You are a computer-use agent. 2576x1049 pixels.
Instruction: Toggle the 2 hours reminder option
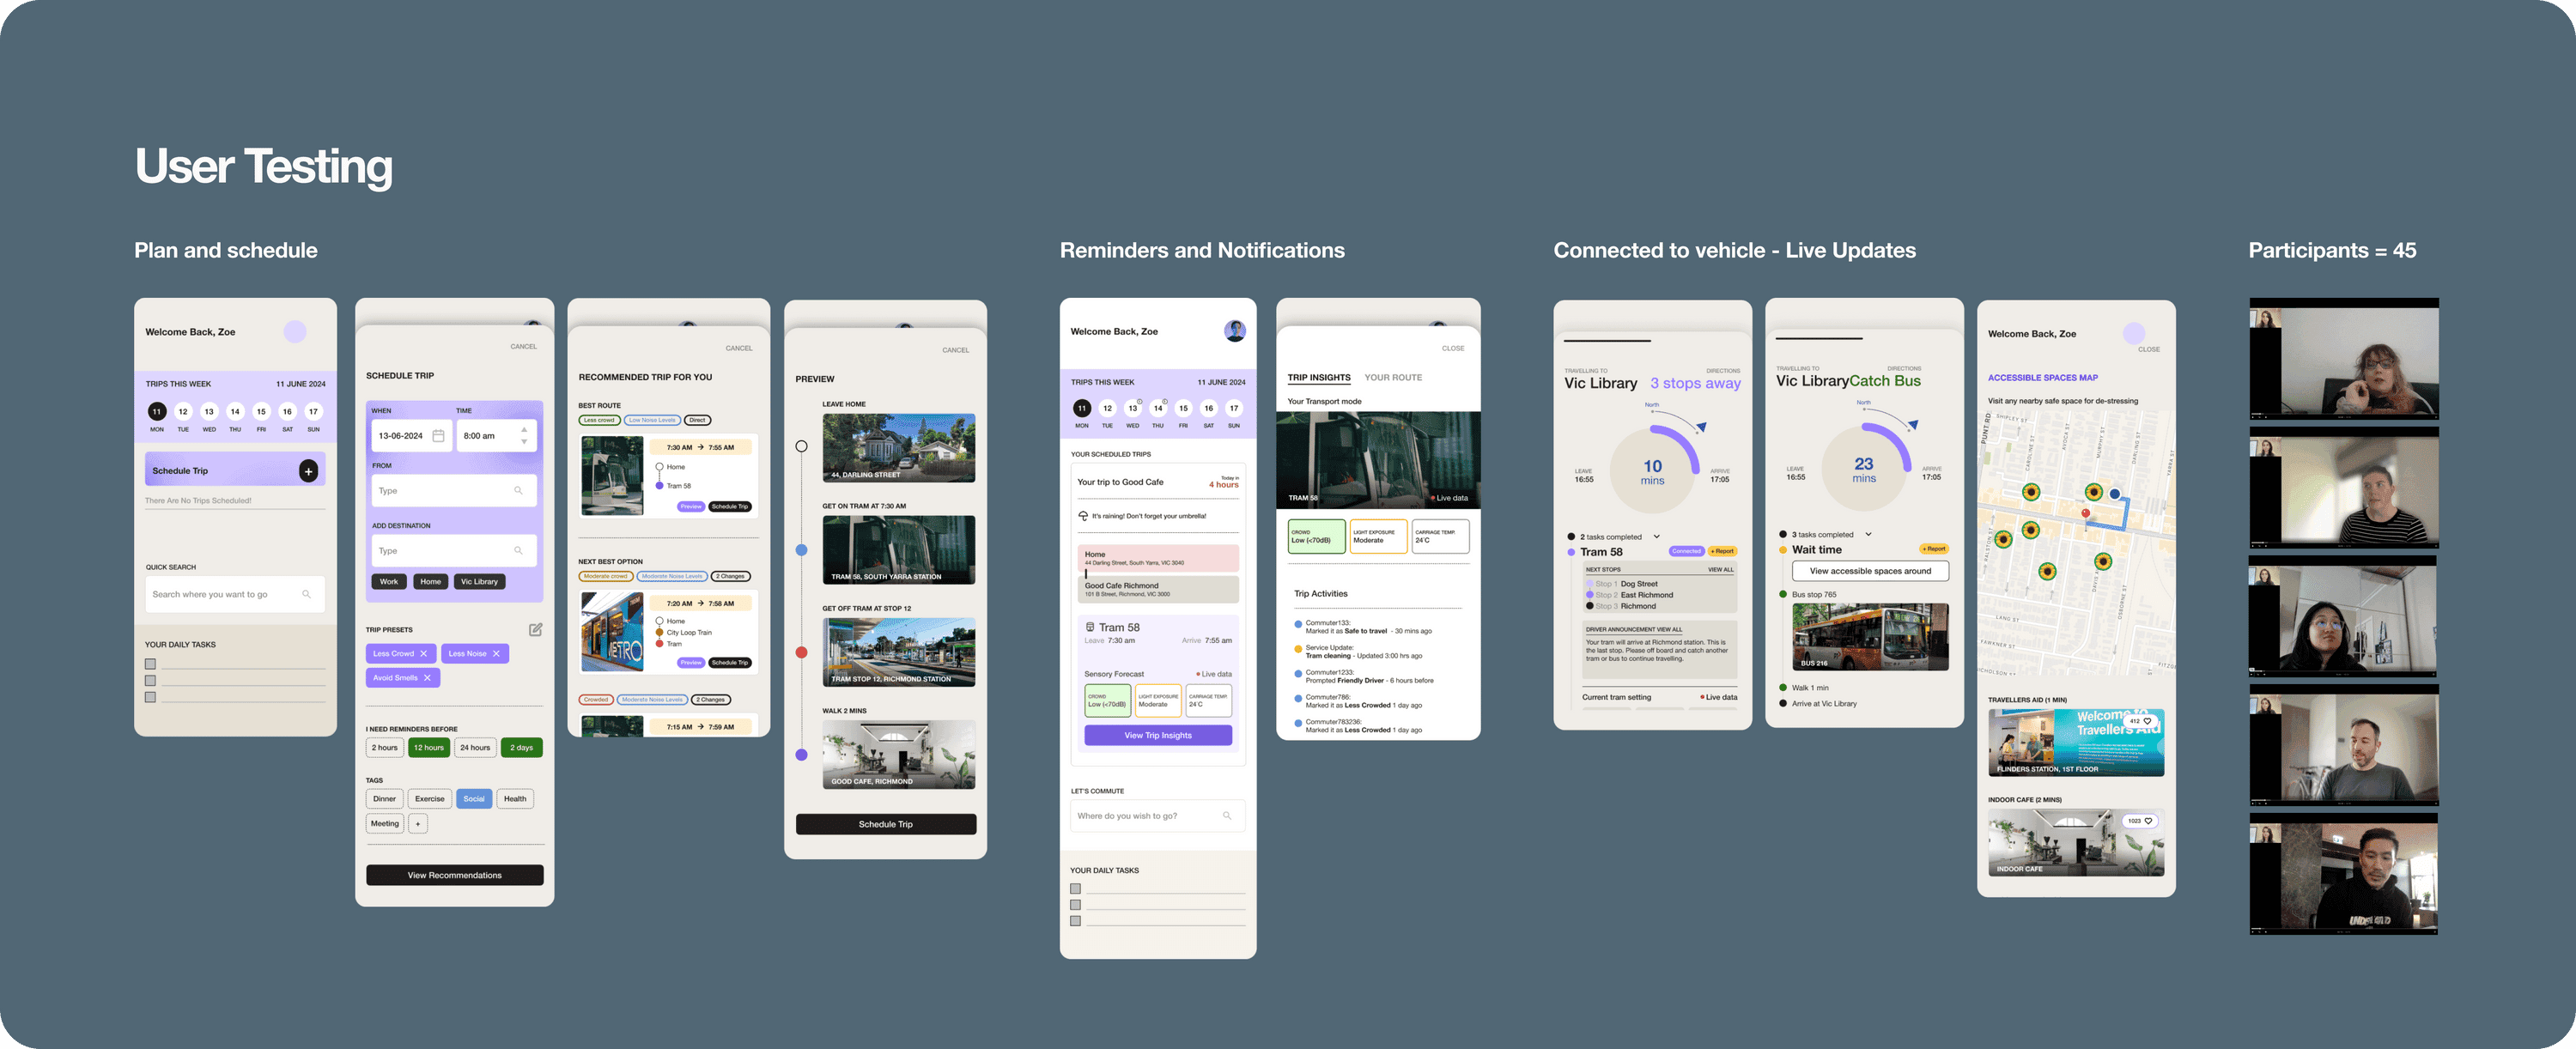tap(385, 748)
